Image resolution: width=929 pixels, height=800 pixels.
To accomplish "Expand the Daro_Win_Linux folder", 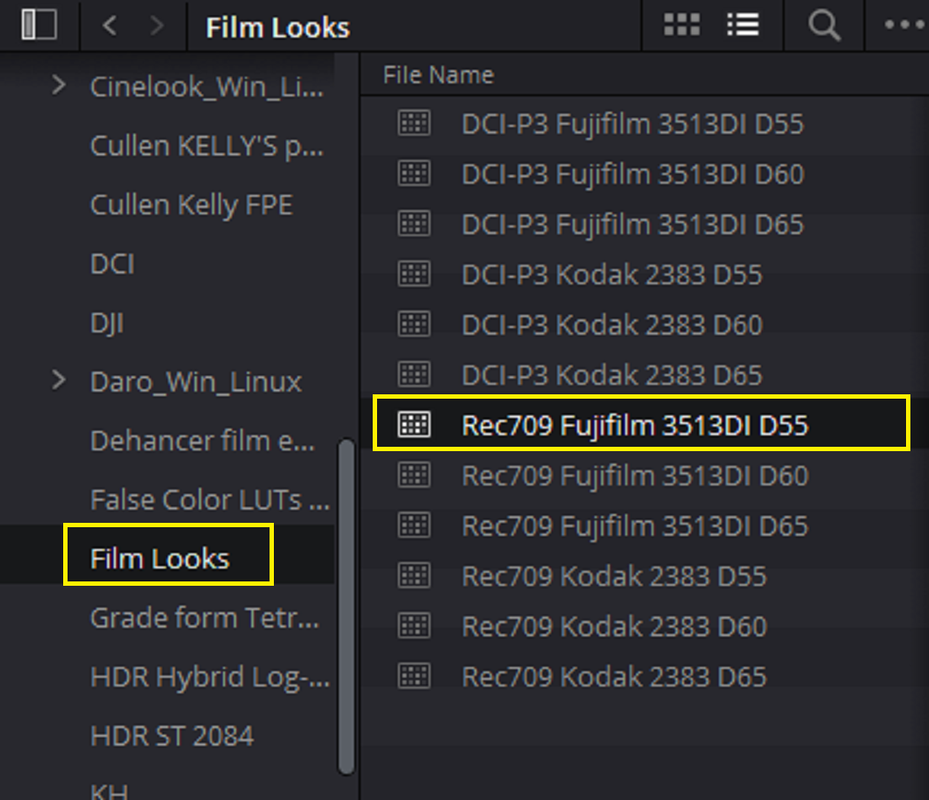I will [58, 380].
